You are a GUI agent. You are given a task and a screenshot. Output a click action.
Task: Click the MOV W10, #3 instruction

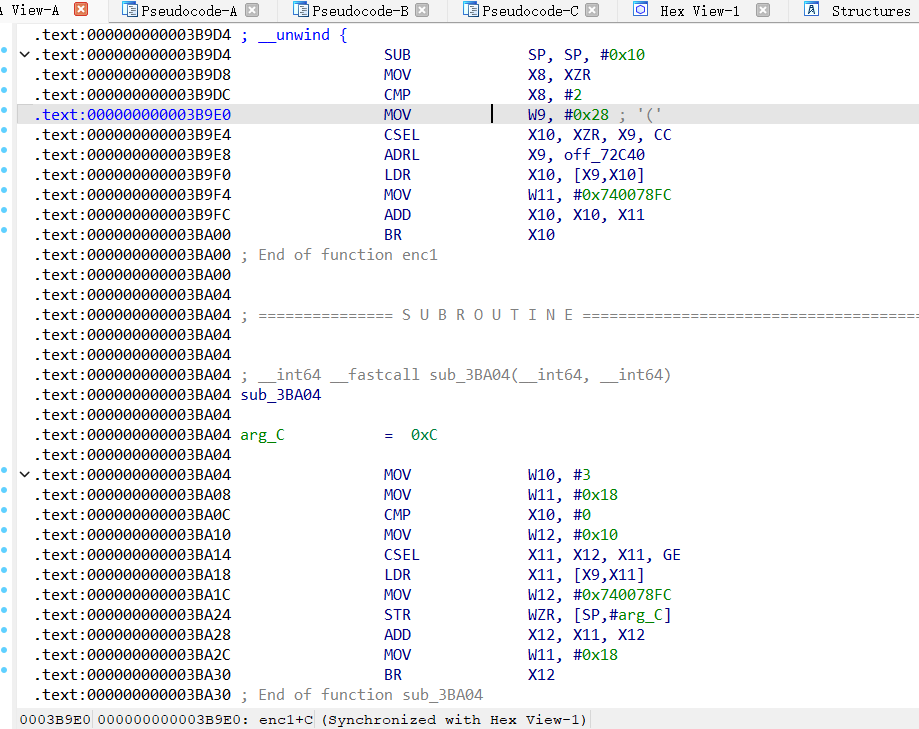tap(487, 475)
